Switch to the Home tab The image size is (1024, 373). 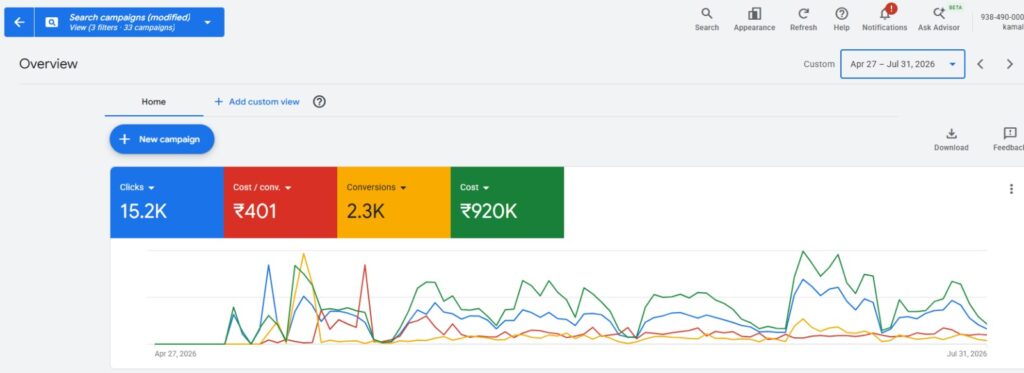(x=153, y=102)
